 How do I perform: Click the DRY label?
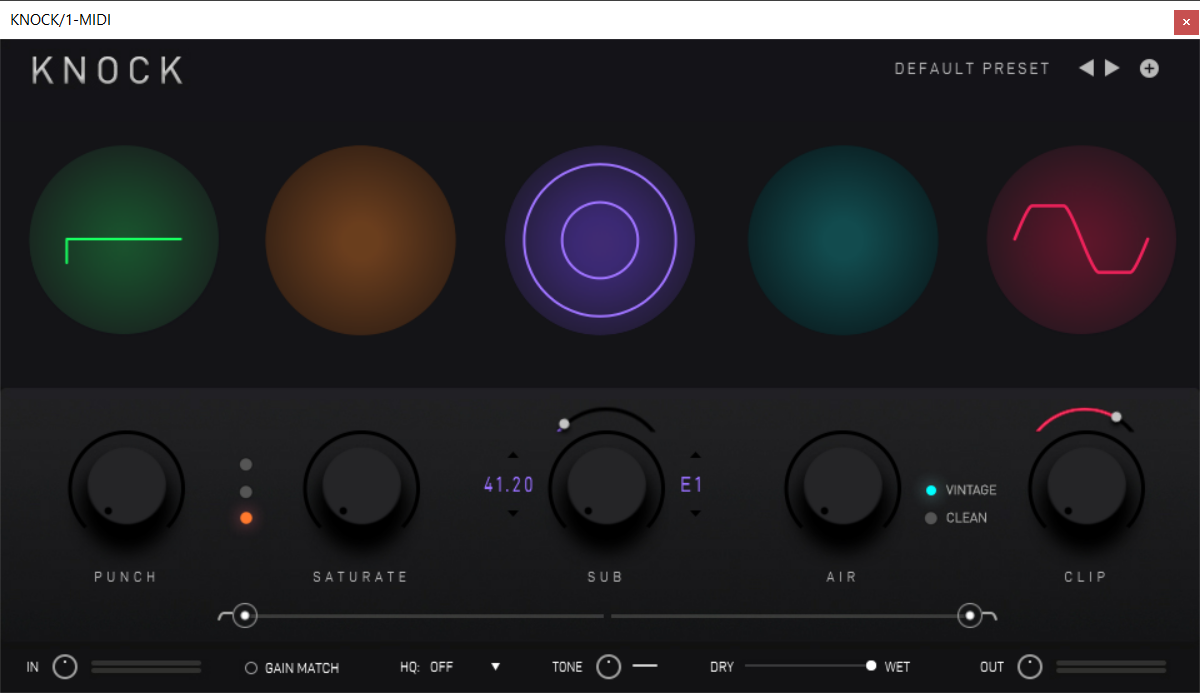coord(722,667)
